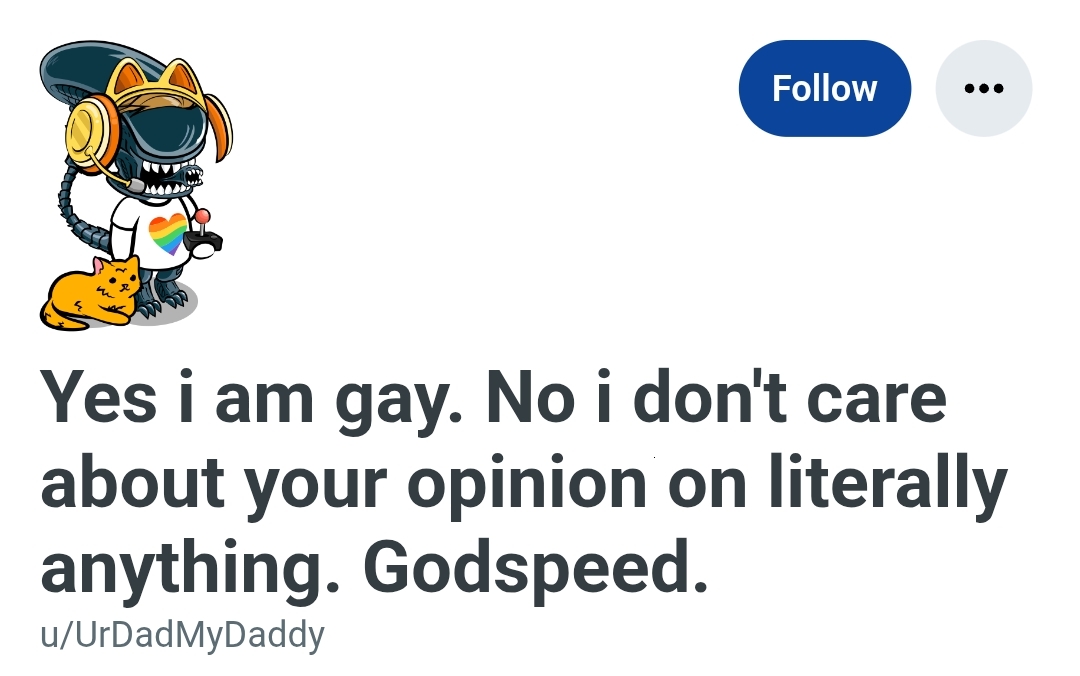Click the rainbow heart on avatar's shirt

pyautogui.click(x=167, y=234)
